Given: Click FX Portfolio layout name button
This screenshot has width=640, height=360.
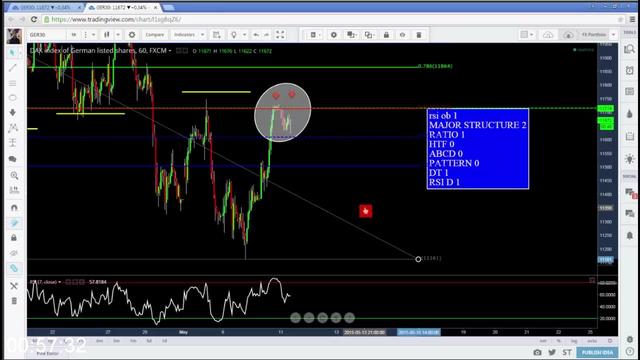Looking at the screenshot, I should pos(593,35).
